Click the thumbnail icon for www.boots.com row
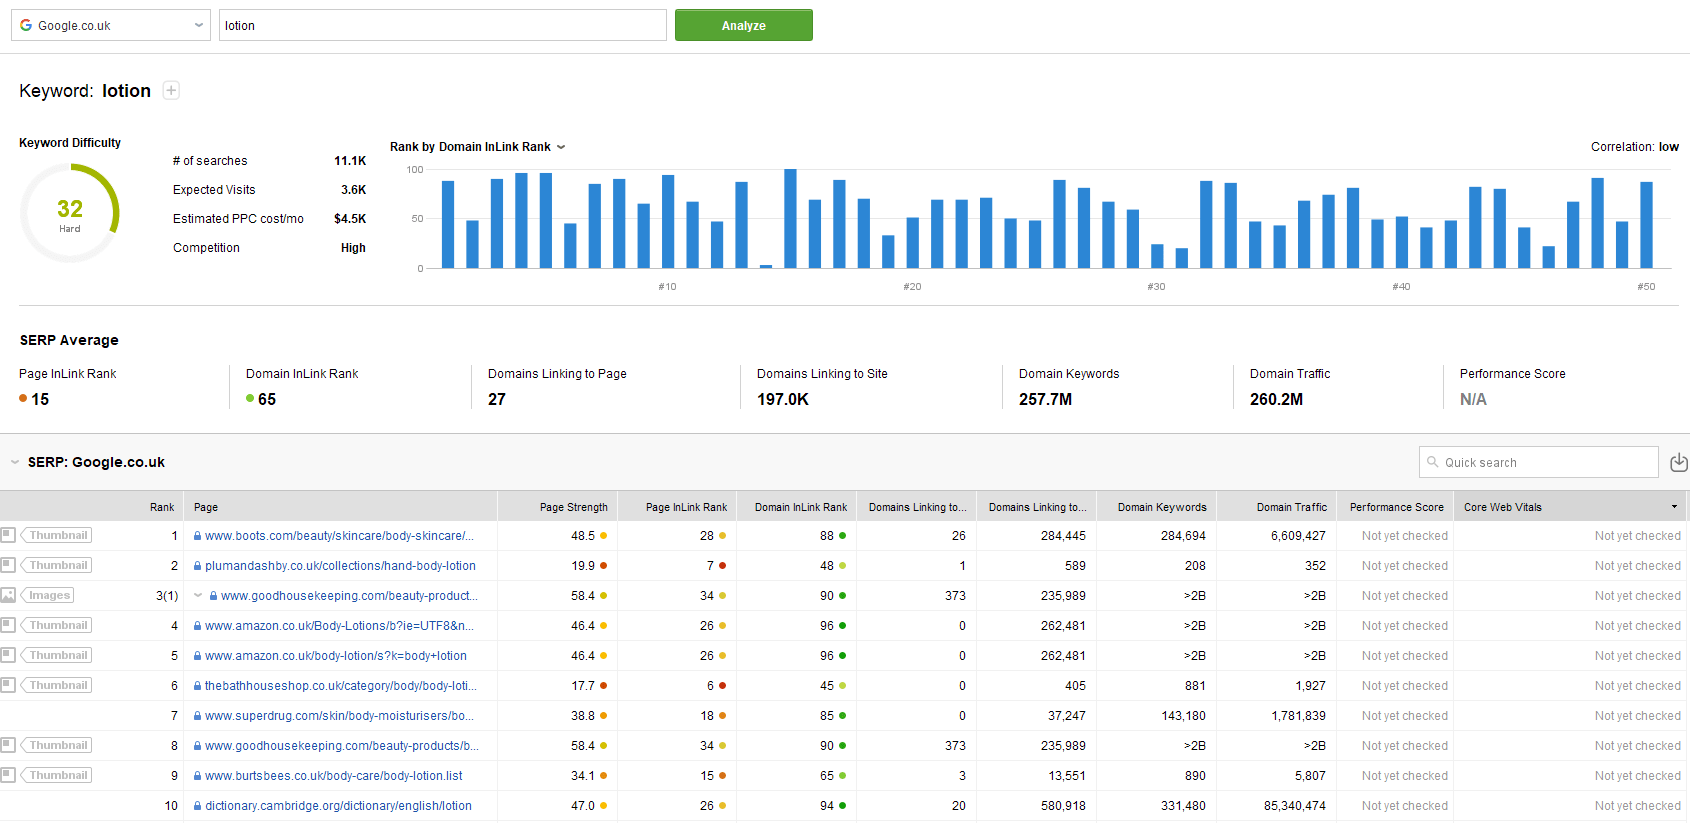This screenshot has width=1690, height=823. pyautogui.click(x=8, y=535)
